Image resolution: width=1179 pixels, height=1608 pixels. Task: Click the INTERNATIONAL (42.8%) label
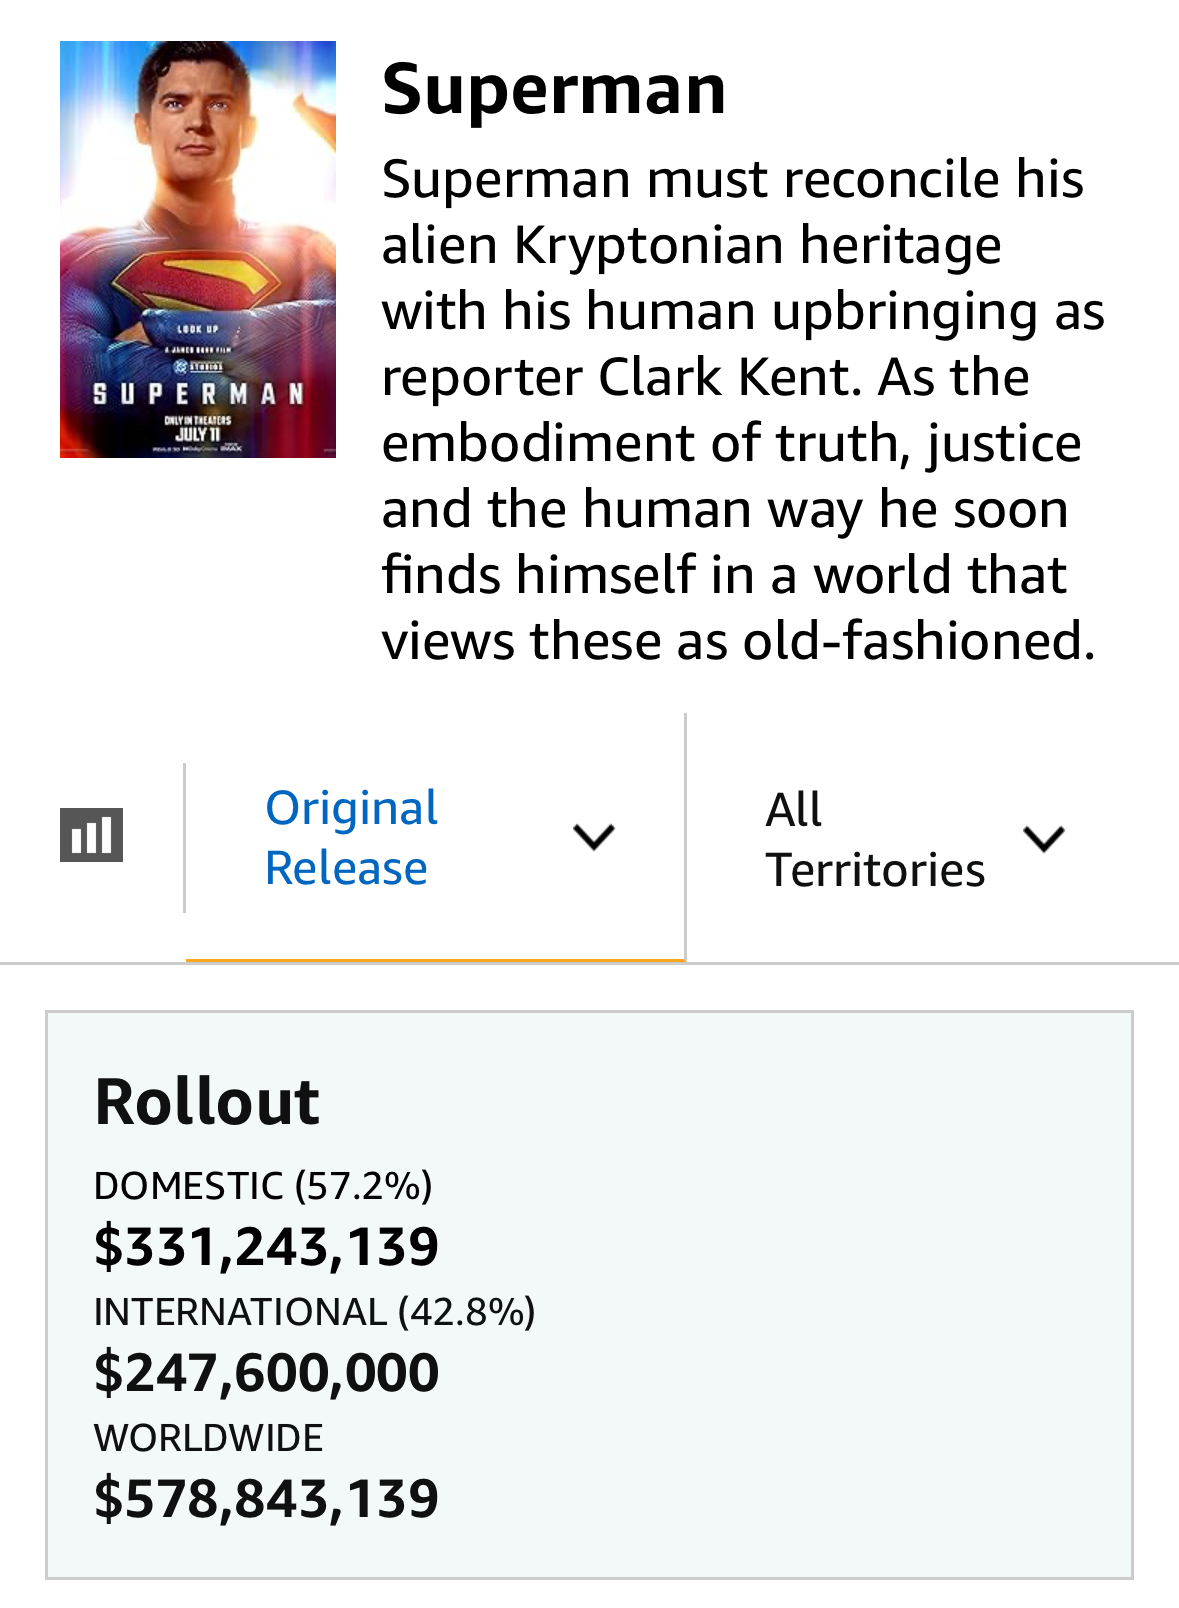tap(314, 1312)
